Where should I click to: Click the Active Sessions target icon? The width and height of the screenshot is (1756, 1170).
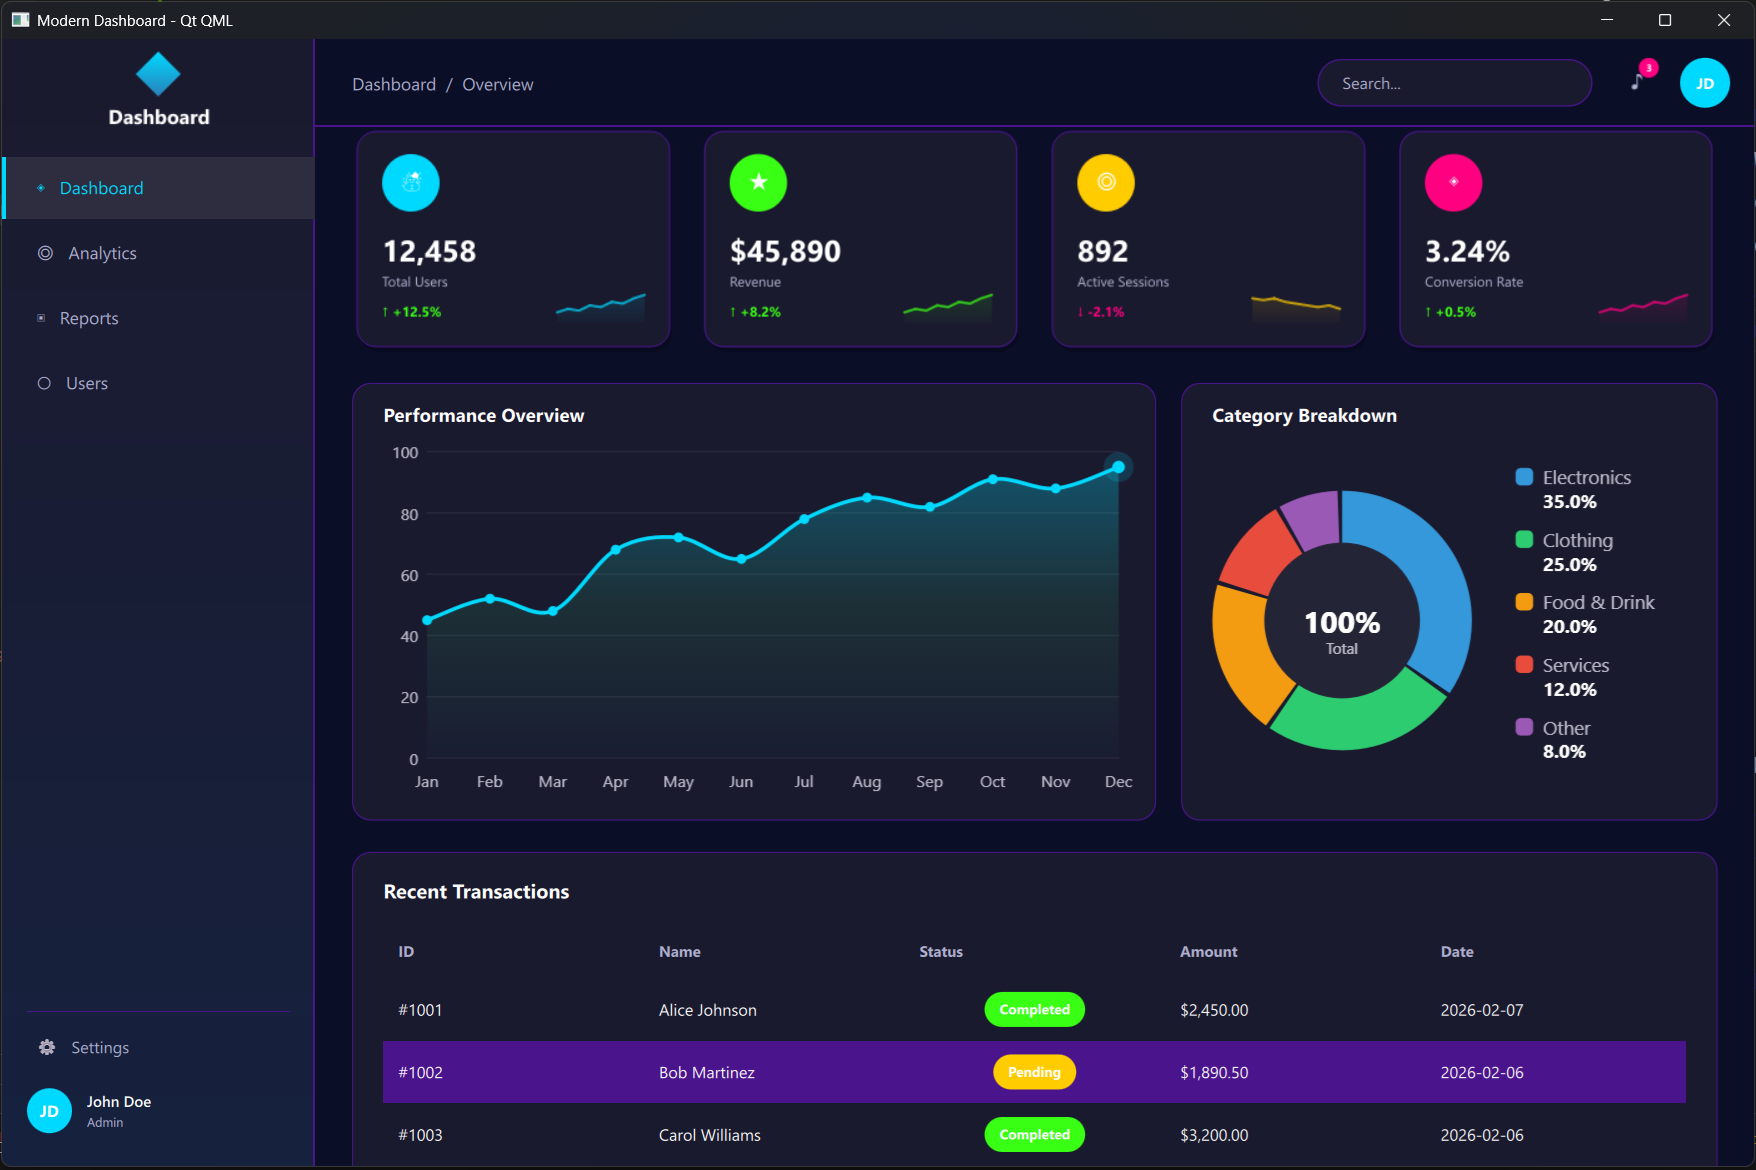pyautogui.click(x=1105, y=182)
